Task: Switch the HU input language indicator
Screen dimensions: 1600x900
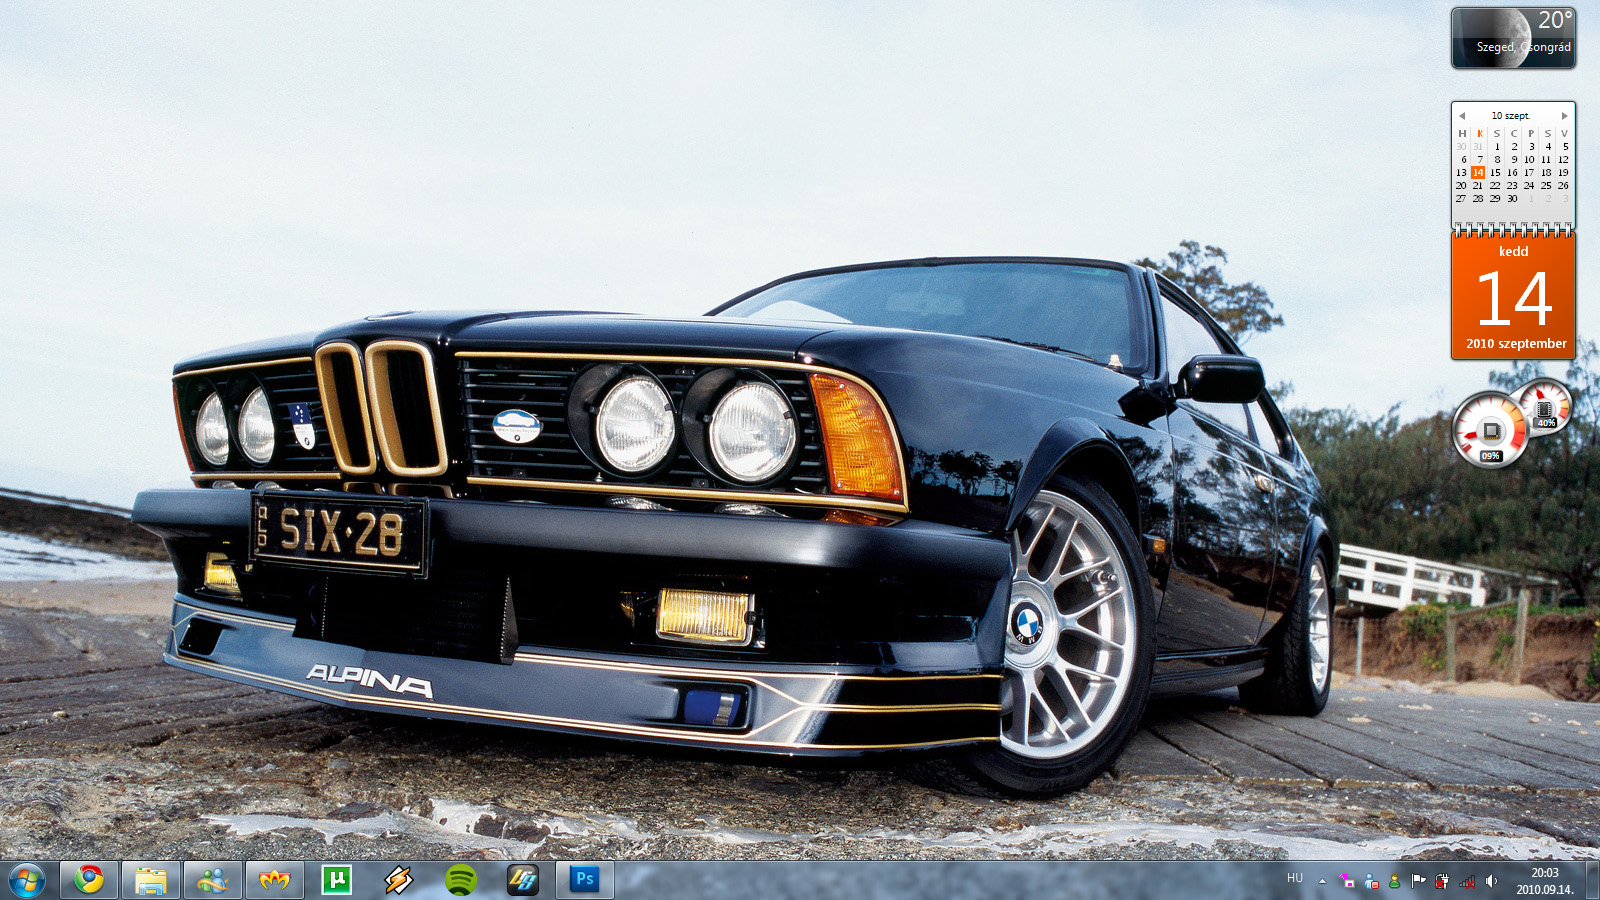Action: [x=1295, y=878]
